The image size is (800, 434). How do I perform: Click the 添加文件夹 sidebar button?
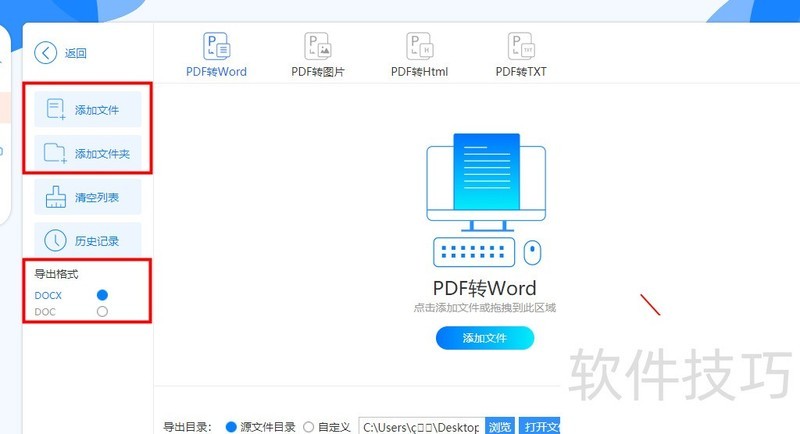coord(88,153)
